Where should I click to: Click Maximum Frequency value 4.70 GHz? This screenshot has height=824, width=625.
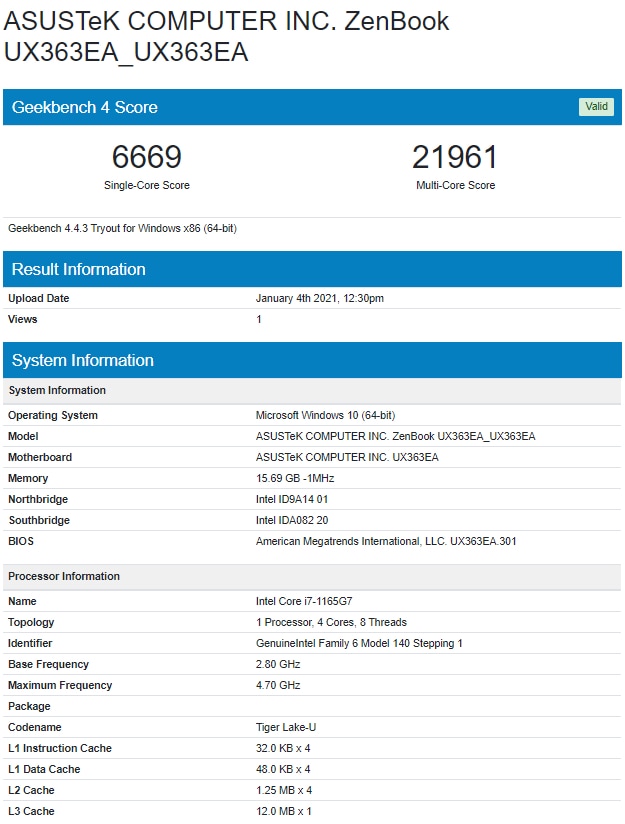[x=278, y=685]
